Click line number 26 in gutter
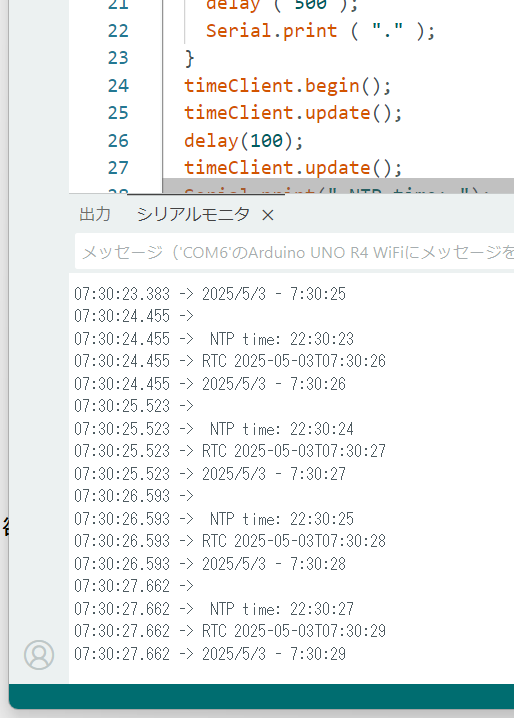 (118, 141)
